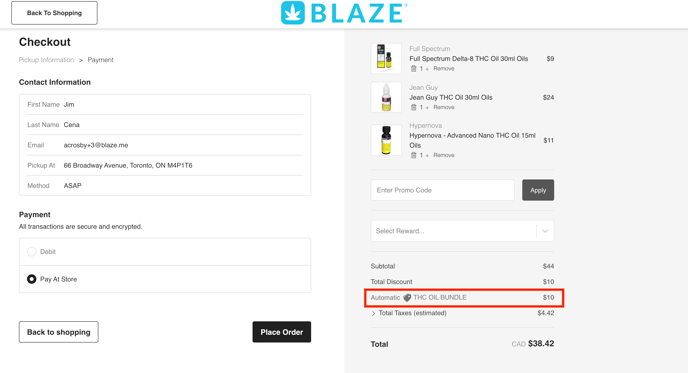
Task: Click trash icon for Jean Guy THC Oil
Action: 413,107
